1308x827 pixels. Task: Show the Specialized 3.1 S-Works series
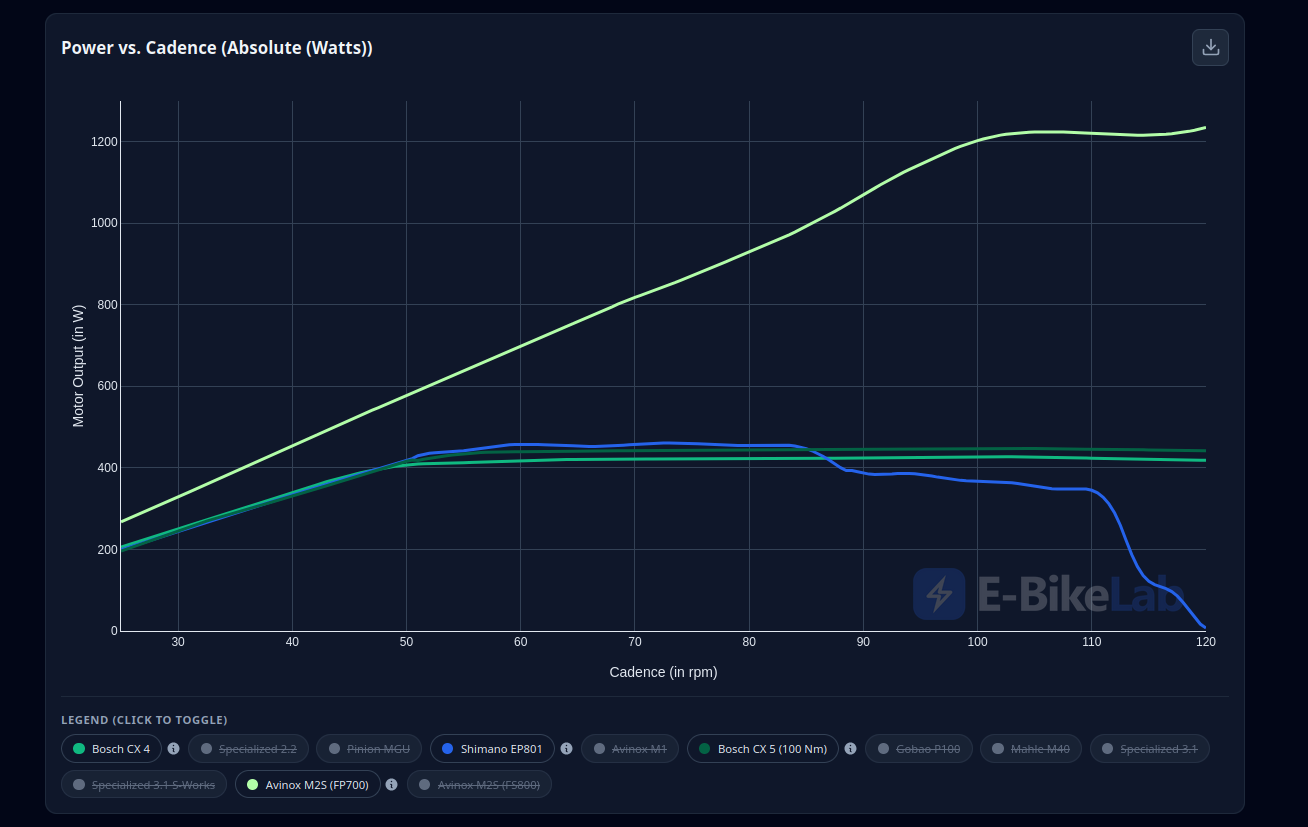144,785
